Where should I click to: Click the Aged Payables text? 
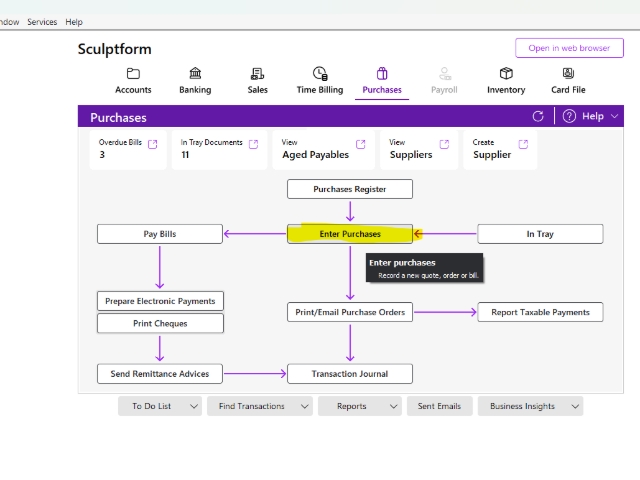[316, 155]
